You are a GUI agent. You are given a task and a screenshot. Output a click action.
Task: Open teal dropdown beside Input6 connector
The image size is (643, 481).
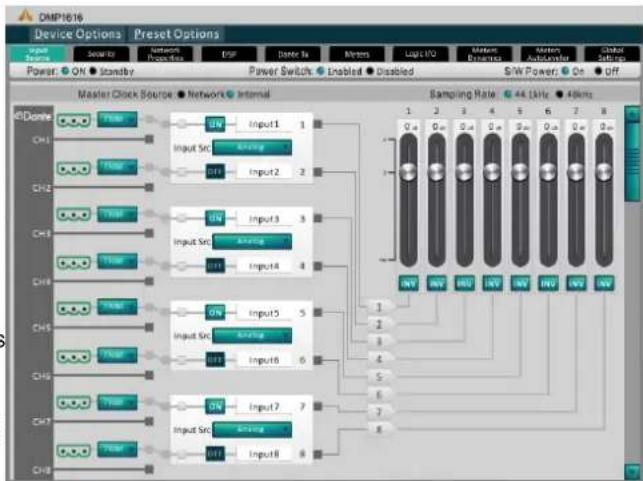[x=117, y=355]
